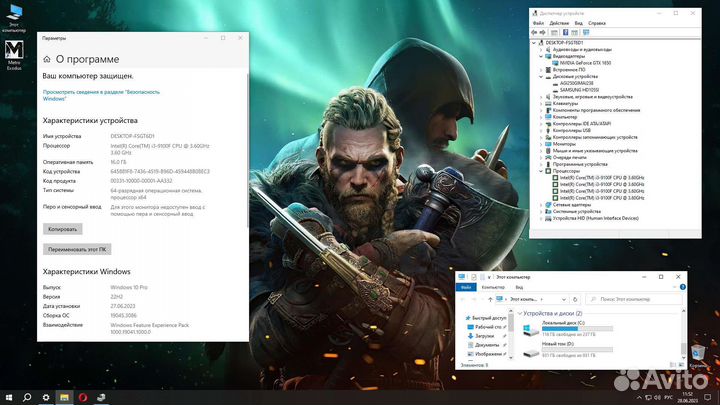Expand 'Сетевые адаптеры' node

tap(541, 205)
